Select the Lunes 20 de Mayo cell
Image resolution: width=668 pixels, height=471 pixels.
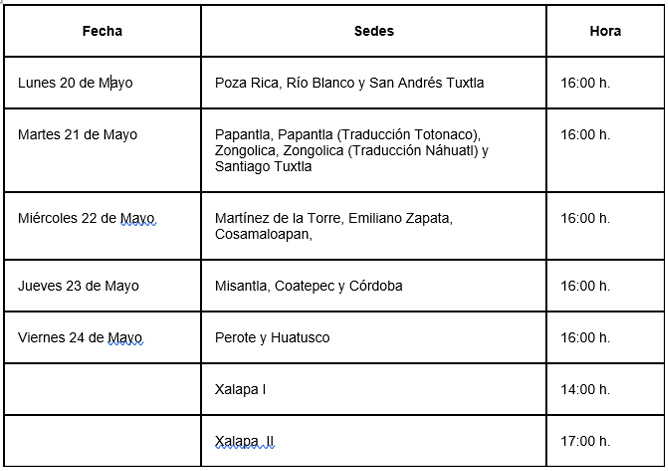click(x=75, y=83)
